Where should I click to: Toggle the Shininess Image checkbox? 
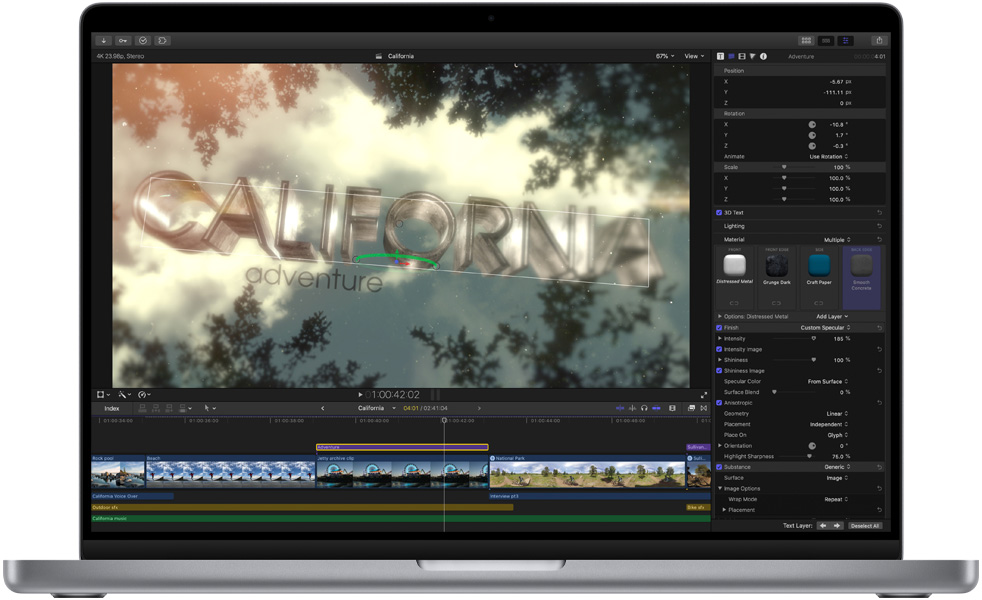point(719,371)
